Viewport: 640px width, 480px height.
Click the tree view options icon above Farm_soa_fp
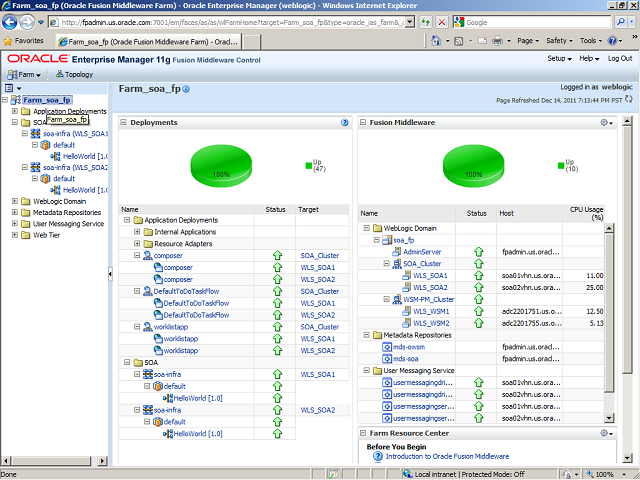(x=8, y=88)
